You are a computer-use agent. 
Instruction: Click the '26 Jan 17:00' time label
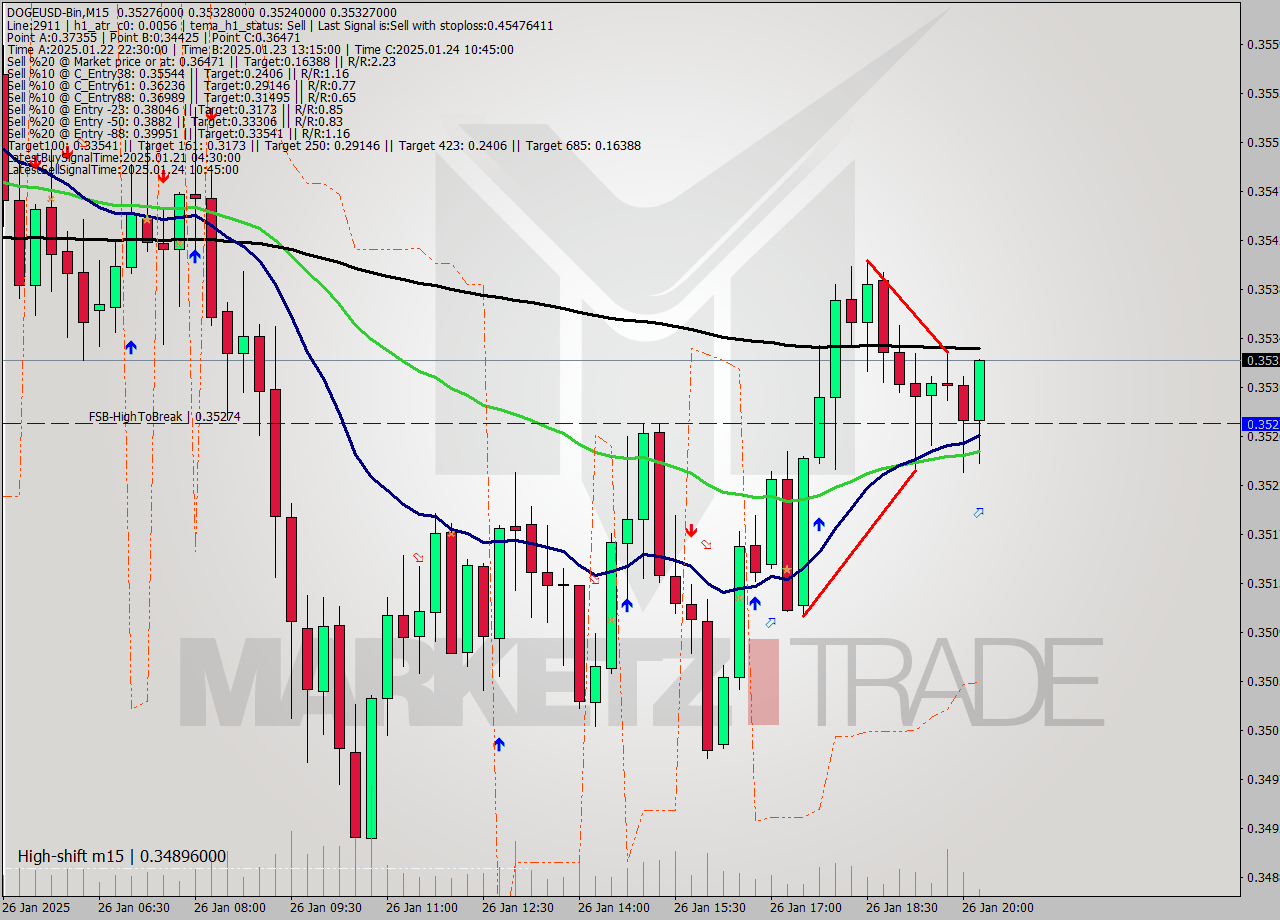(x=806, y=907)
